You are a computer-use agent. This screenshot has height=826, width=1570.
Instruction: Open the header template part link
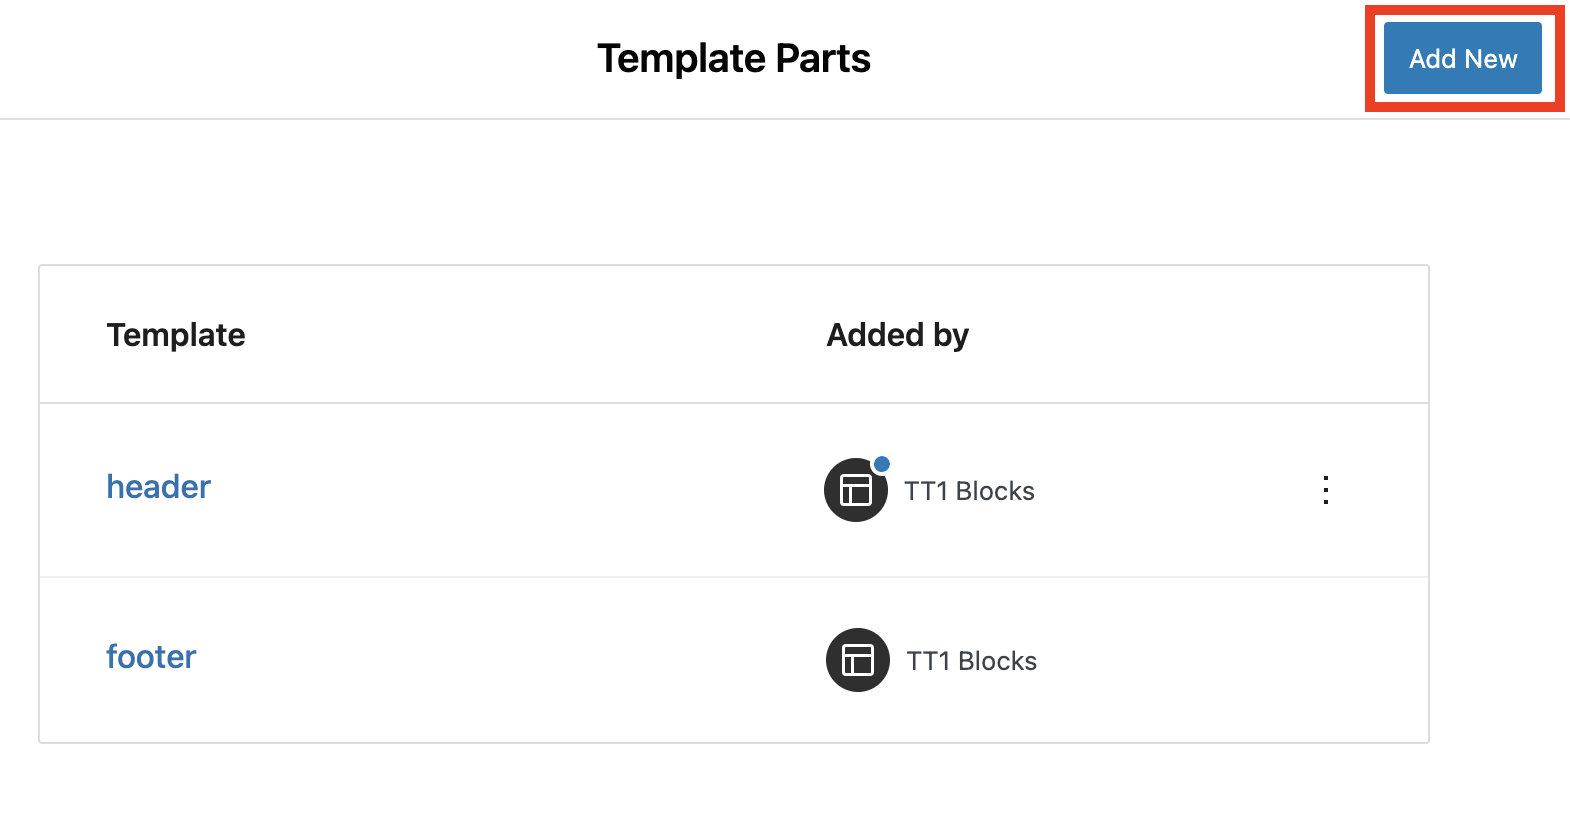pyautogui.click(x=159, y=487)
